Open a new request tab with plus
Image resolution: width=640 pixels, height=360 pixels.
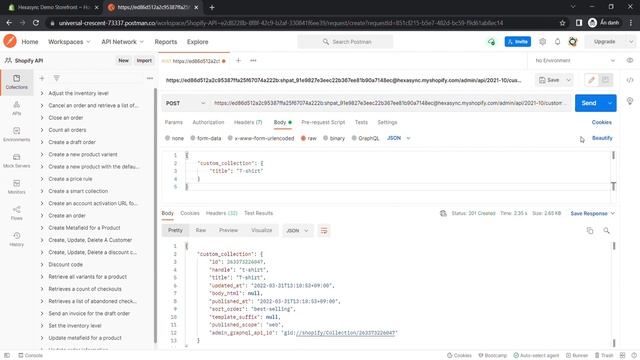238,60
